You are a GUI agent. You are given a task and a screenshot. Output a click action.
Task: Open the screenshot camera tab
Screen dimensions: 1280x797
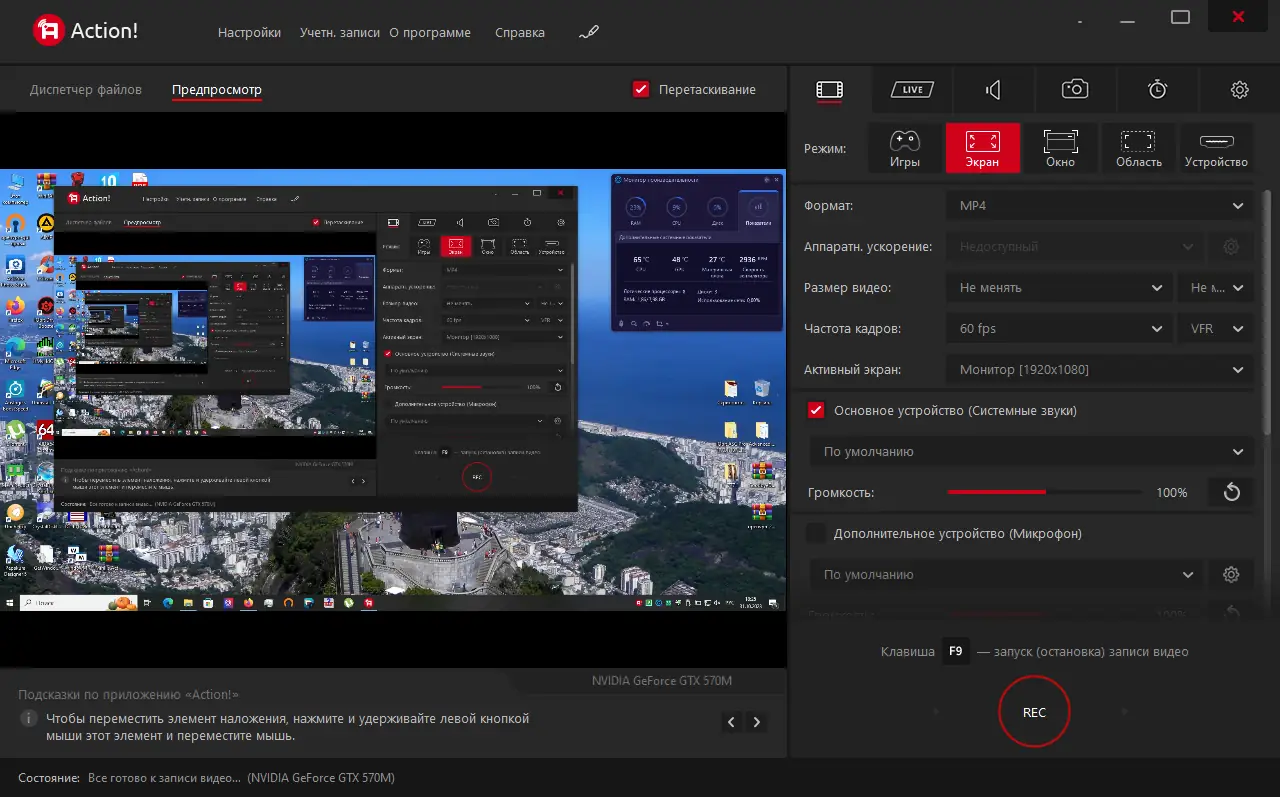point(1075,90)
